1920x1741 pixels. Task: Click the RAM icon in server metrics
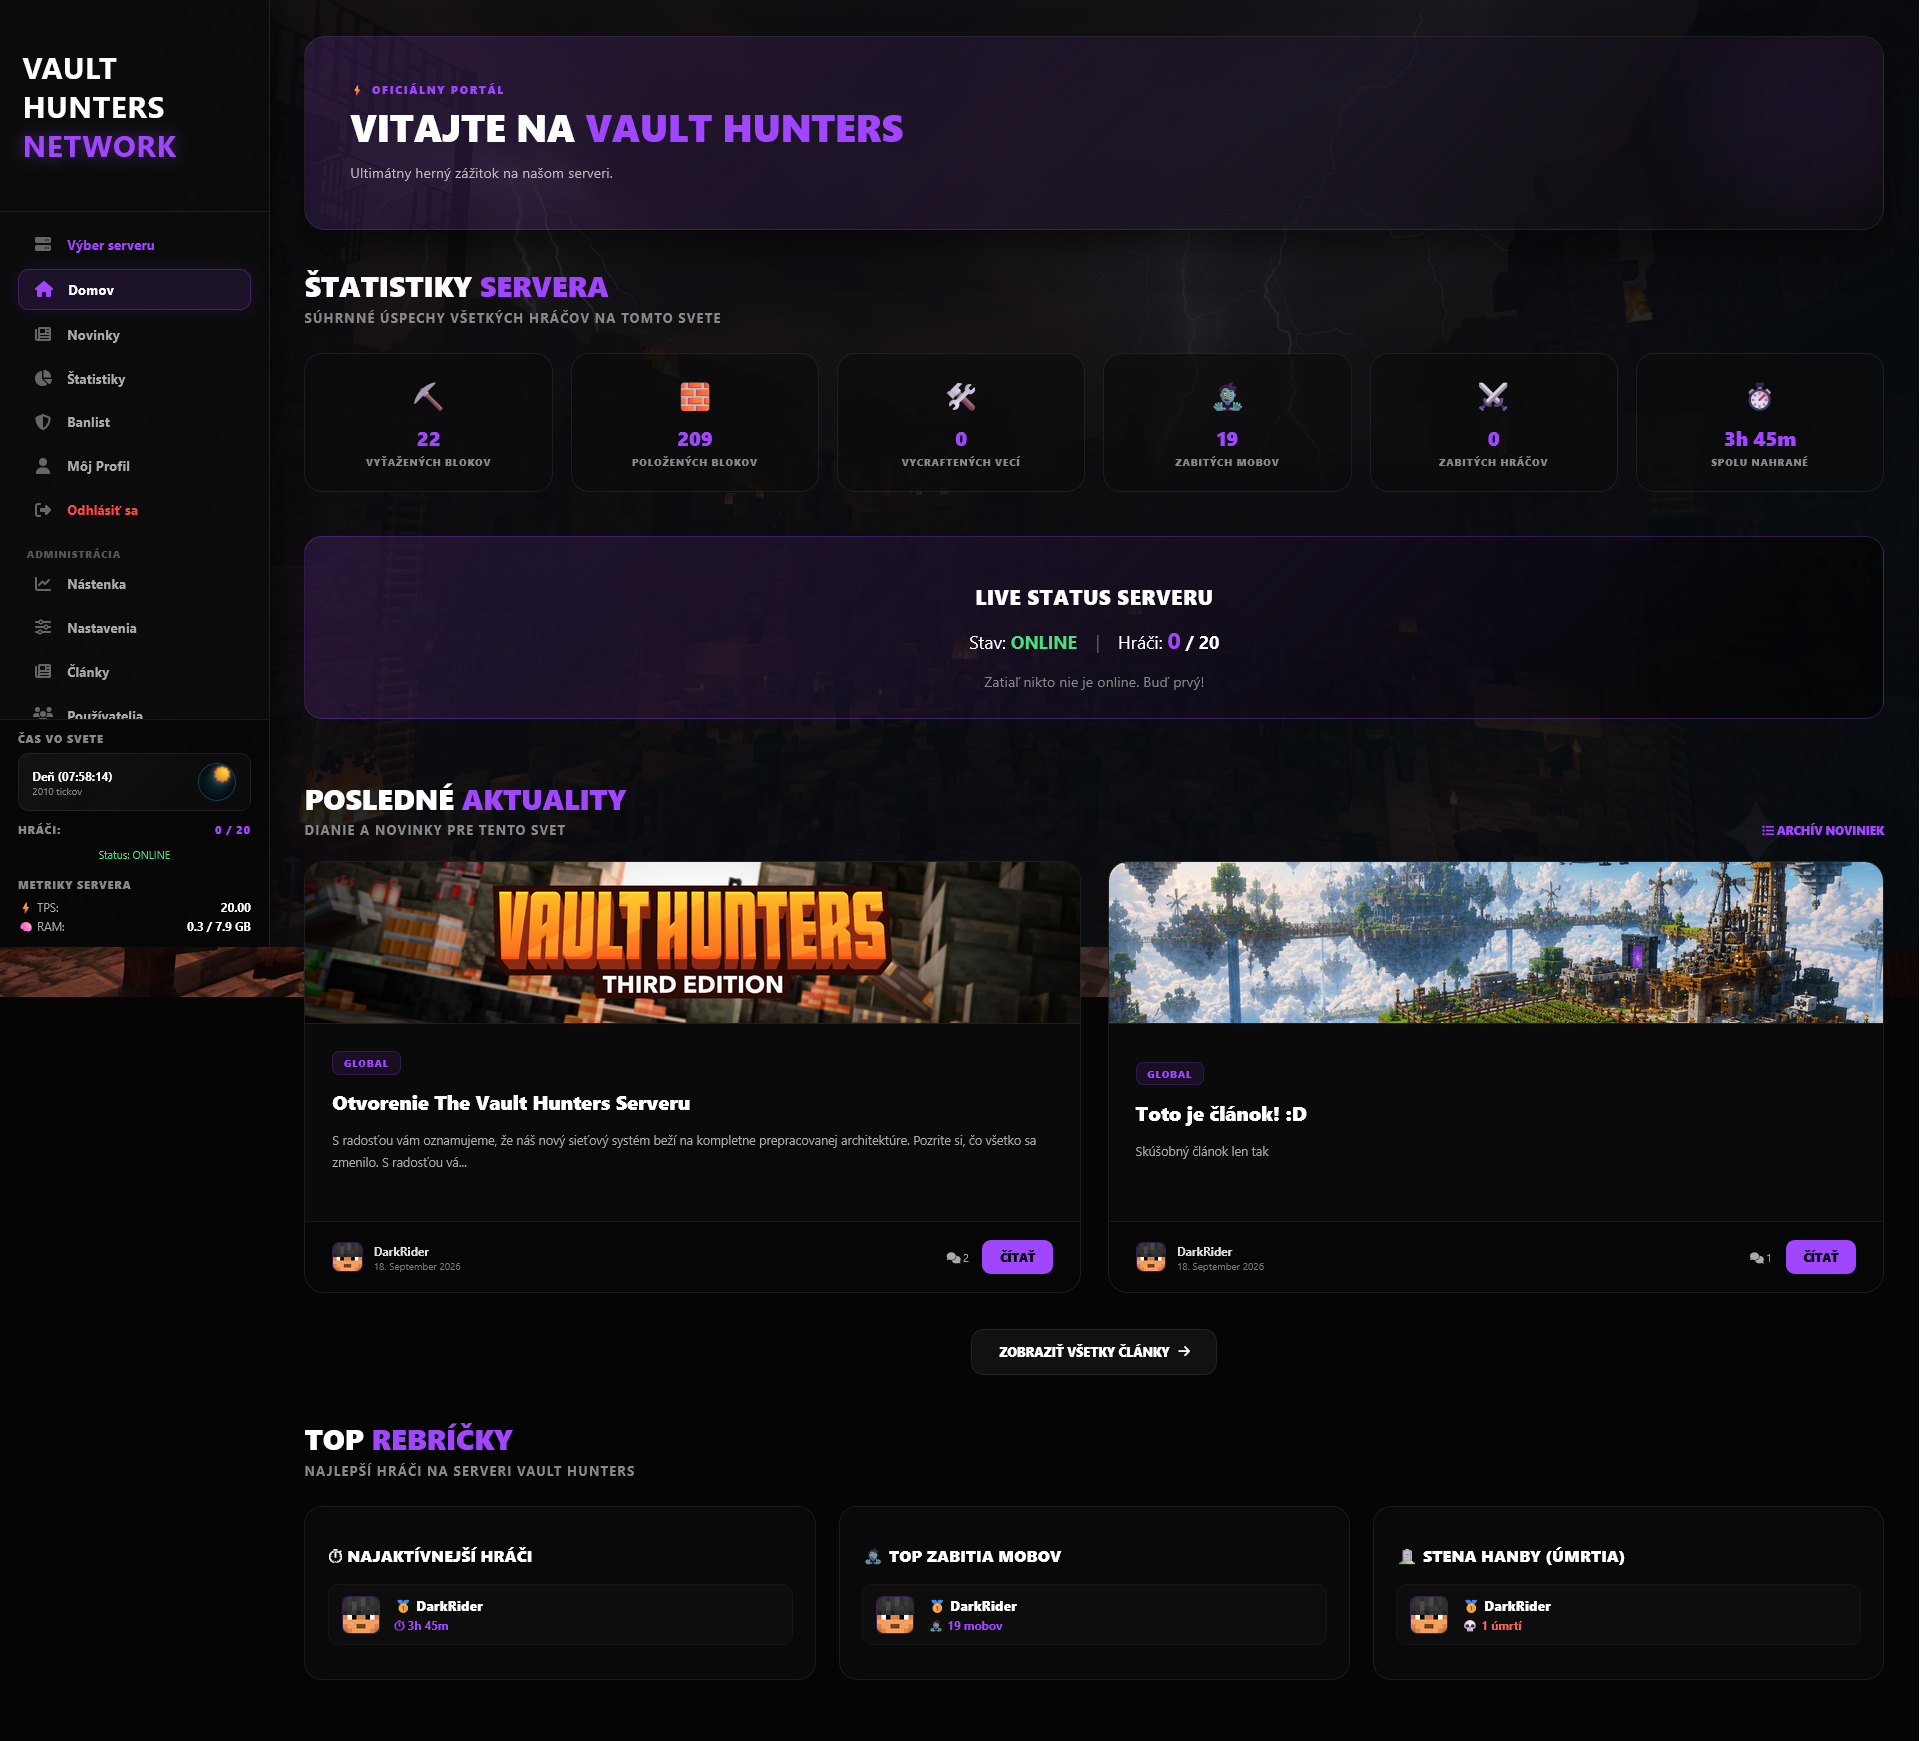pyautogui.click(x=26, y=927)
